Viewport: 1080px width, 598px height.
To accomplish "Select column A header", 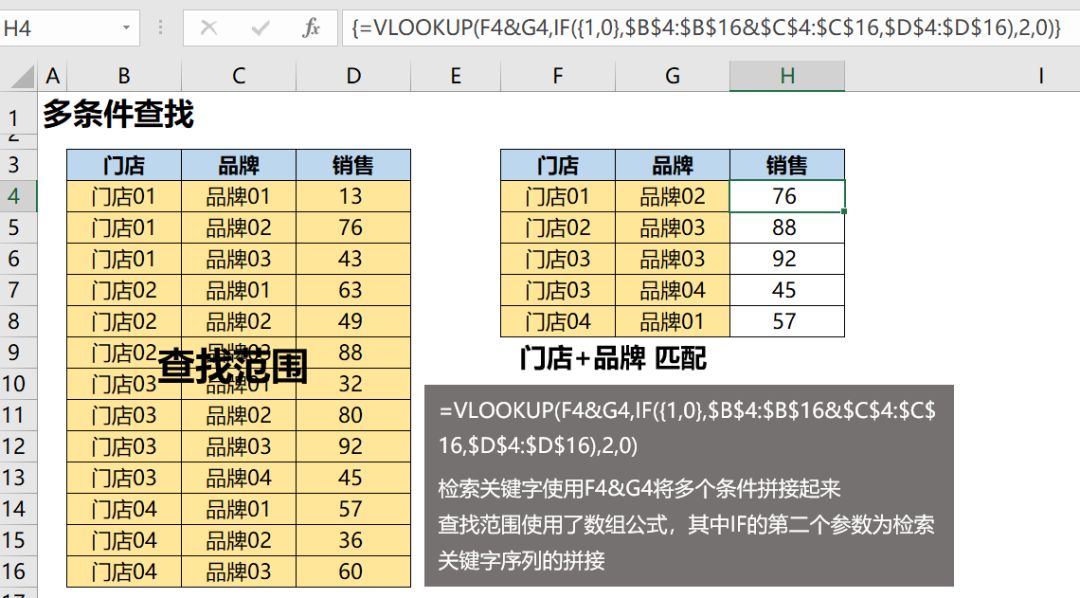I will tap(52, 76).
